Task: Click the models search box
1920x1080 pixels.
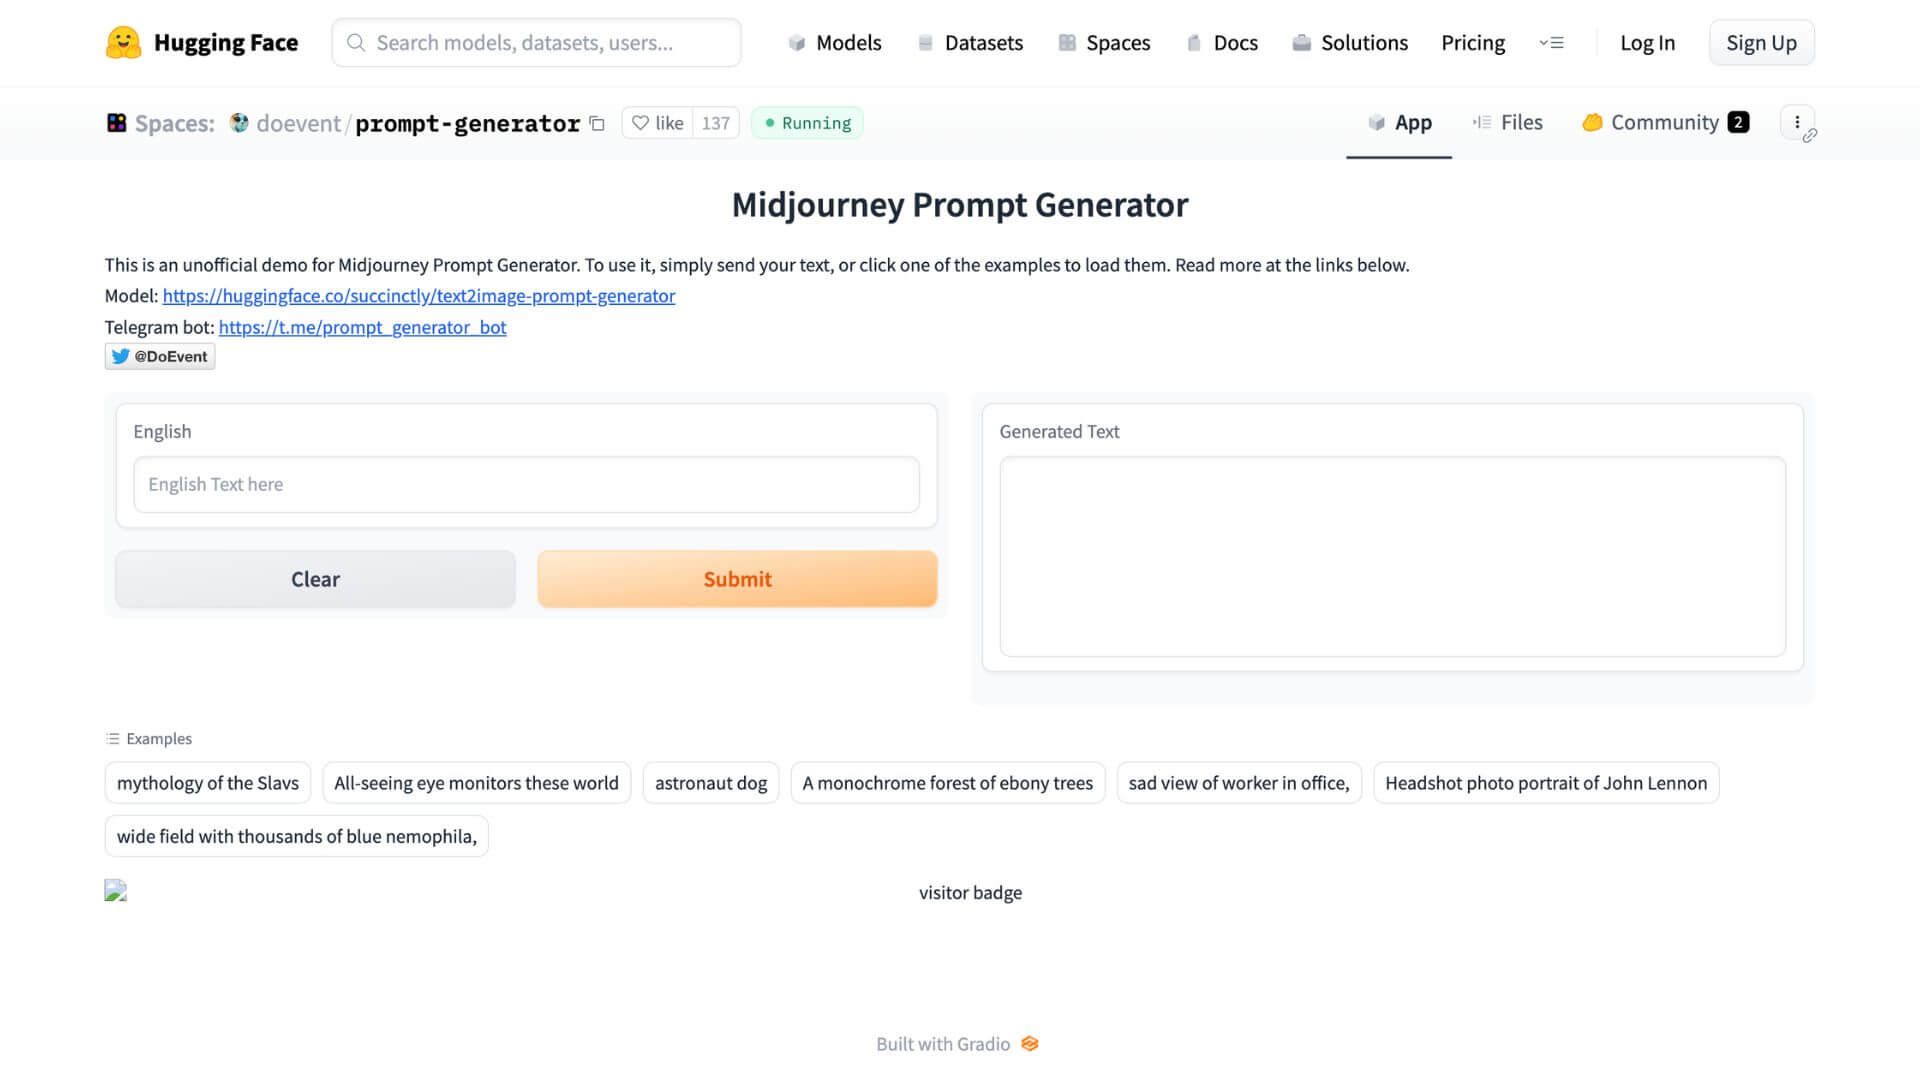Action: tap(536, 43)
